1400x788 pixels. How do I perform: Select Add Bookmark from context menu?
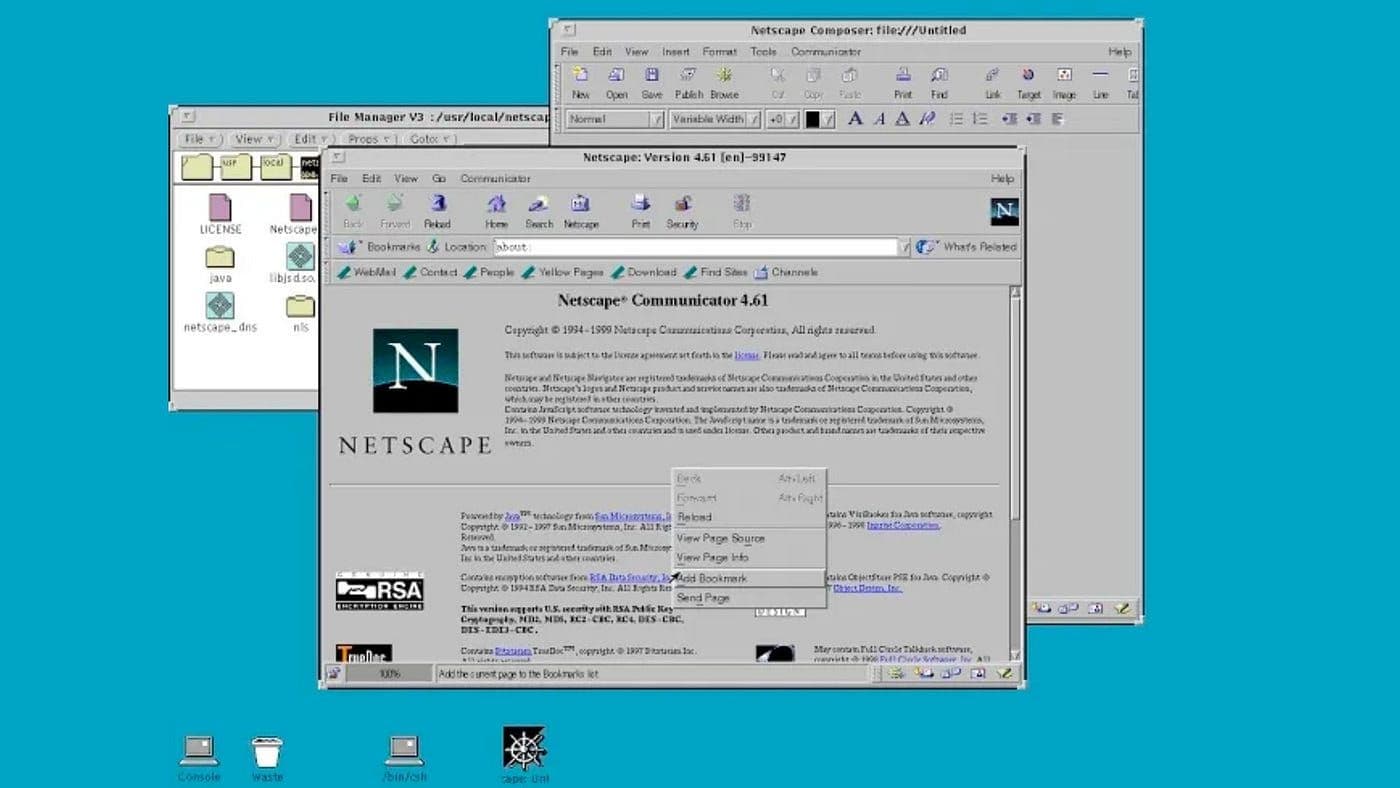coord(712,578)
